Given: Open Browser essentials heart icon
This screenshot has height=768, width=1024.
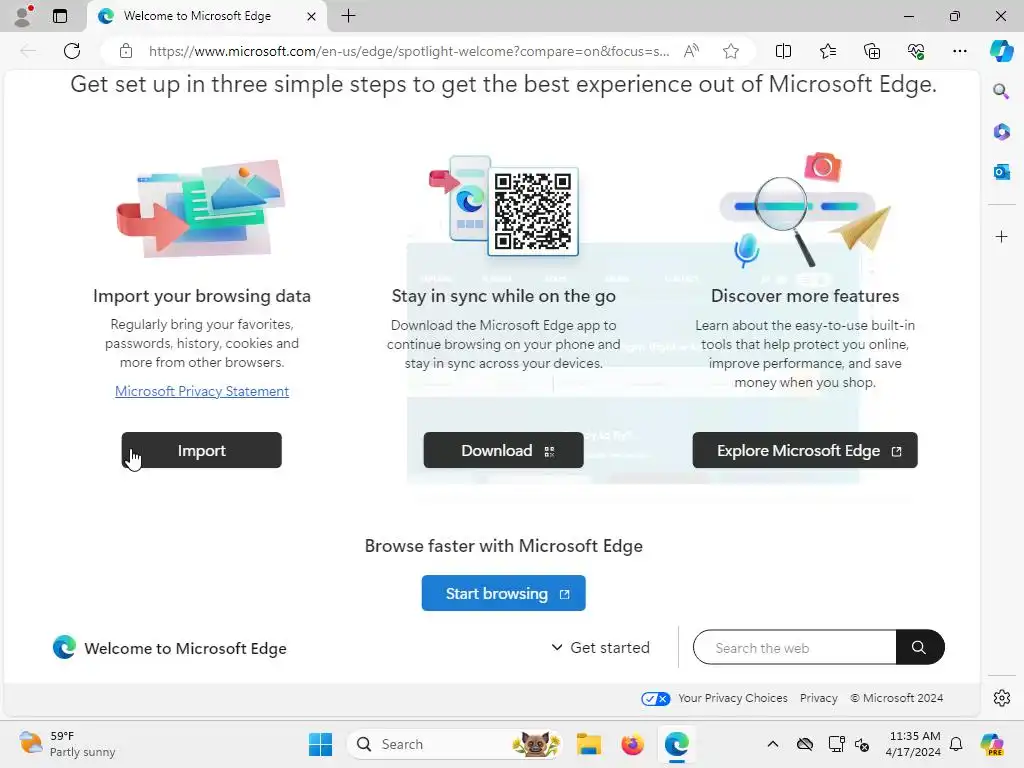Looking at the screenshot, I should pos(916,51).
